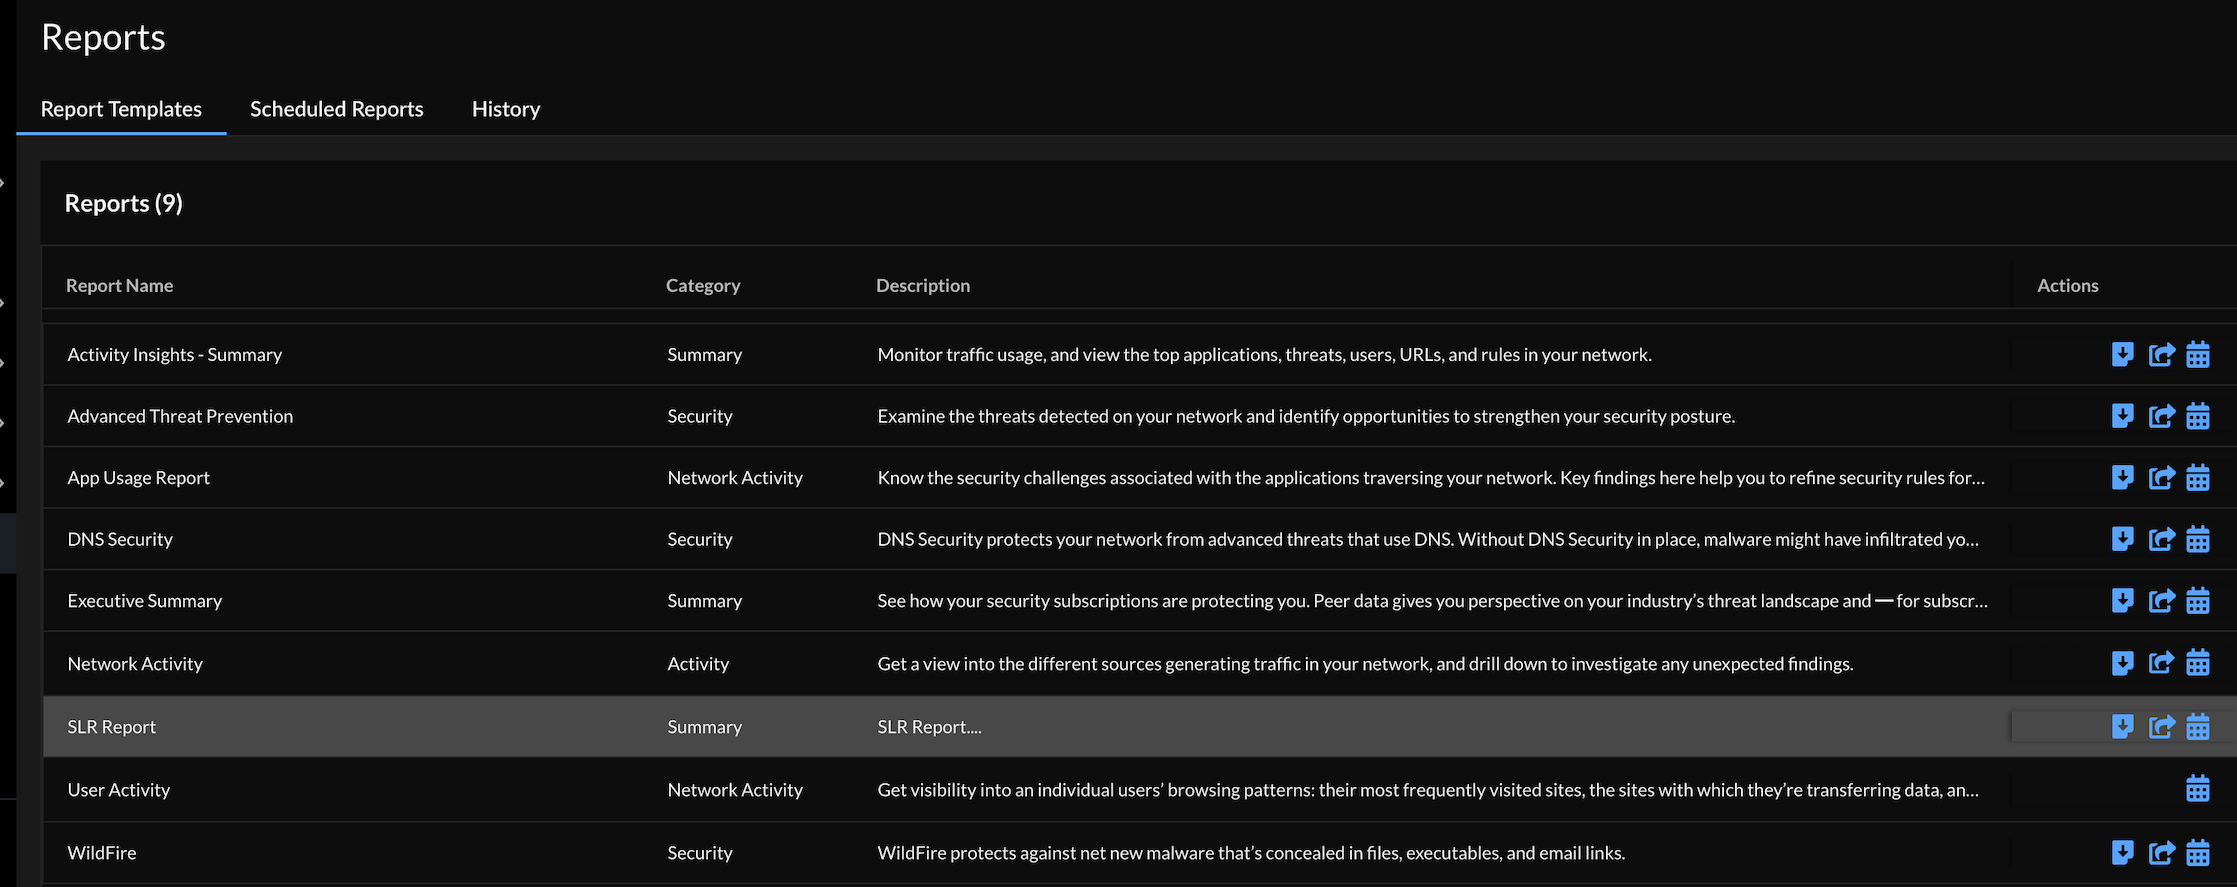Screen dimensions: 2237x887
Task: Switch to the Scheduled Reports tab
Action: [x=336, y=109]
